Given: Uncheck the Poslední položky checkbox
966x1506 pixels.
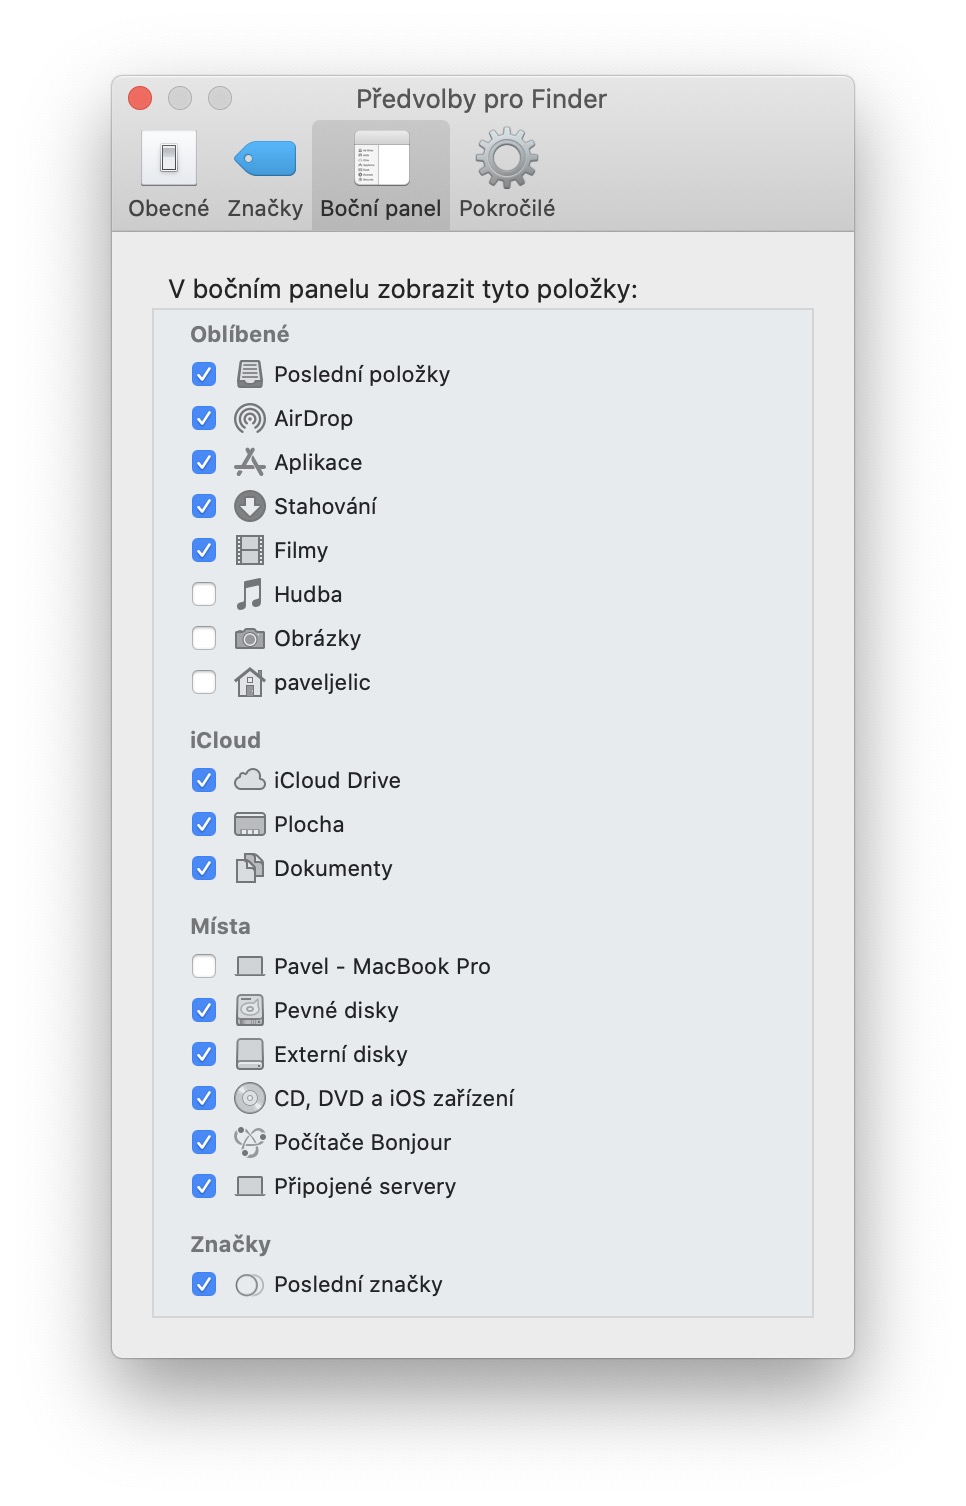Looking at the screenshot, I should tap(204, 374).
